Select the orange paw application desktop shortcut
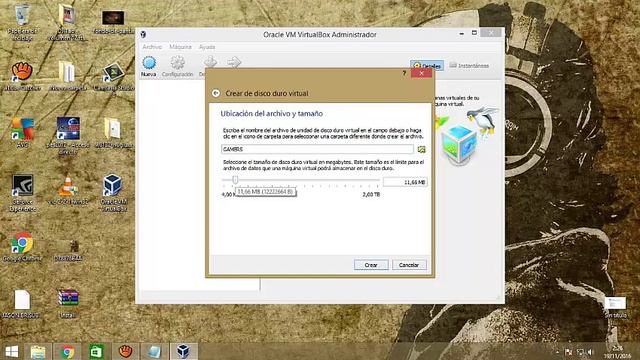The image size is (640, 360). pos(22,76)
